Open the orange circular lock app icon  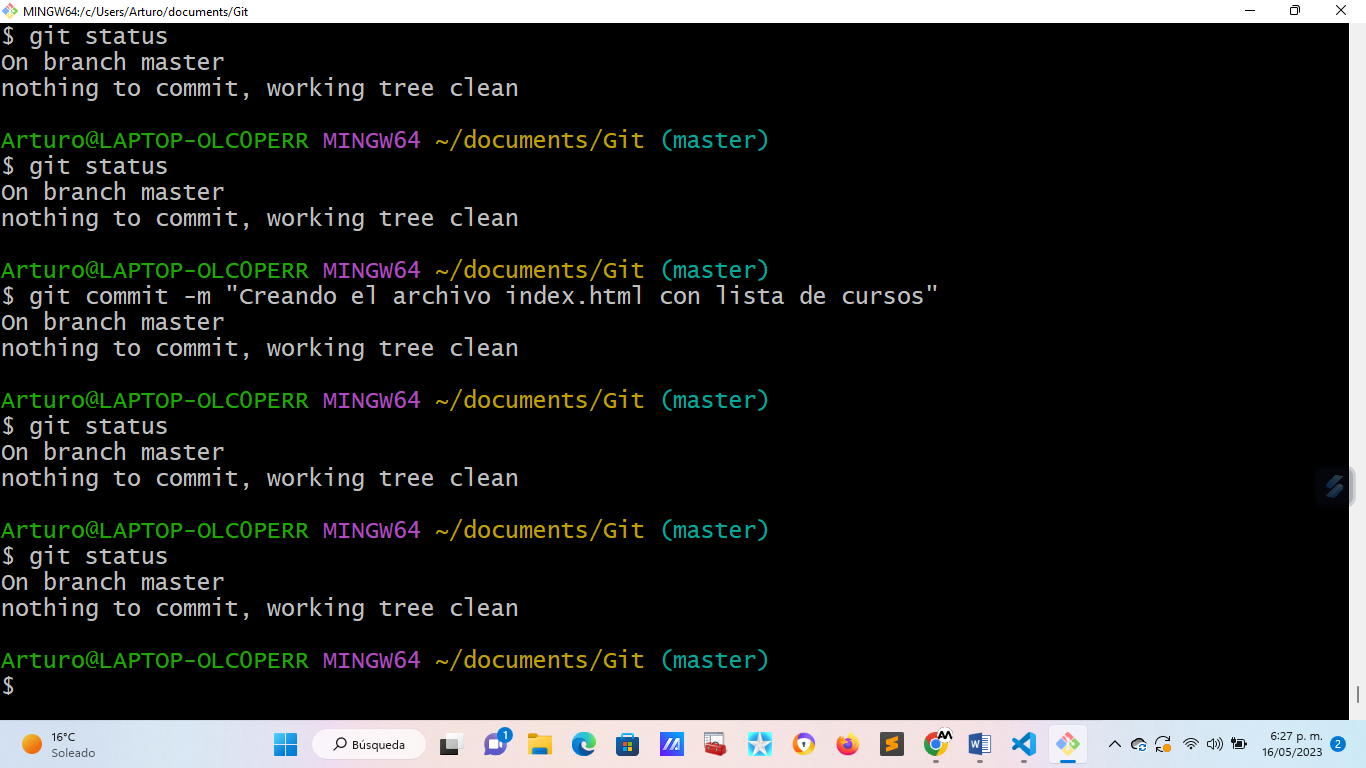804,744
